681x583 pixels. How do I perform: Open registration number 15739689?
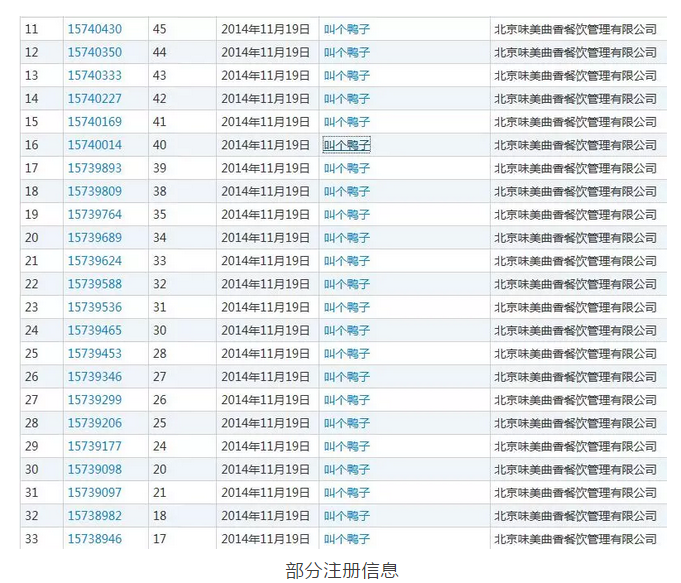click(x=94, y=238)
